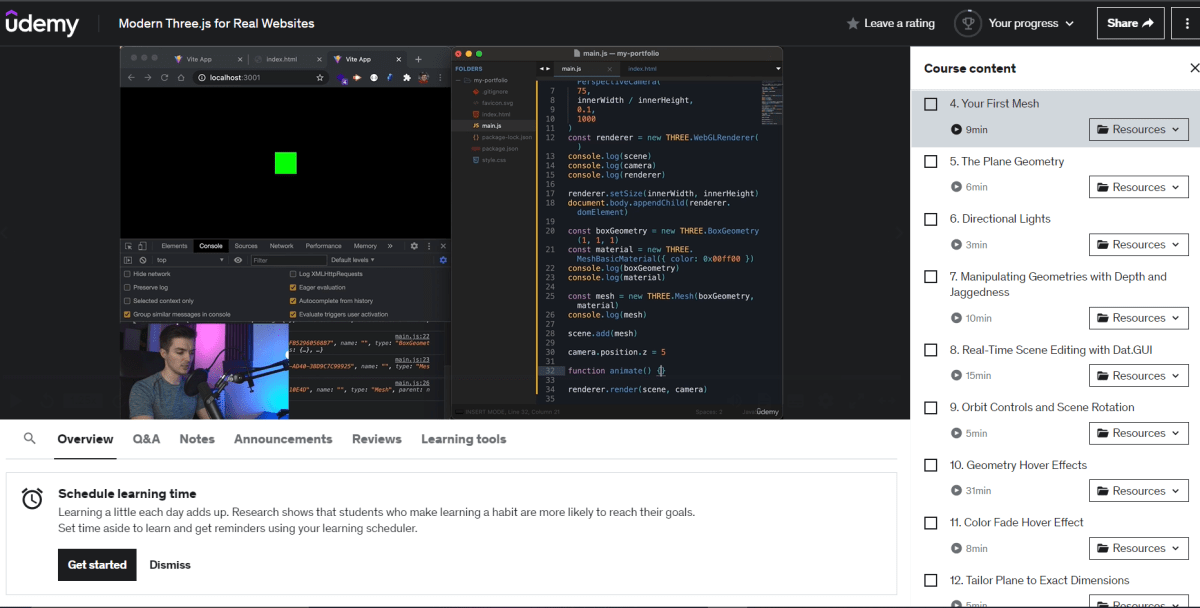Close the Course content panel
This screenshot has width=1200, height=608.
click(1194, 68)
